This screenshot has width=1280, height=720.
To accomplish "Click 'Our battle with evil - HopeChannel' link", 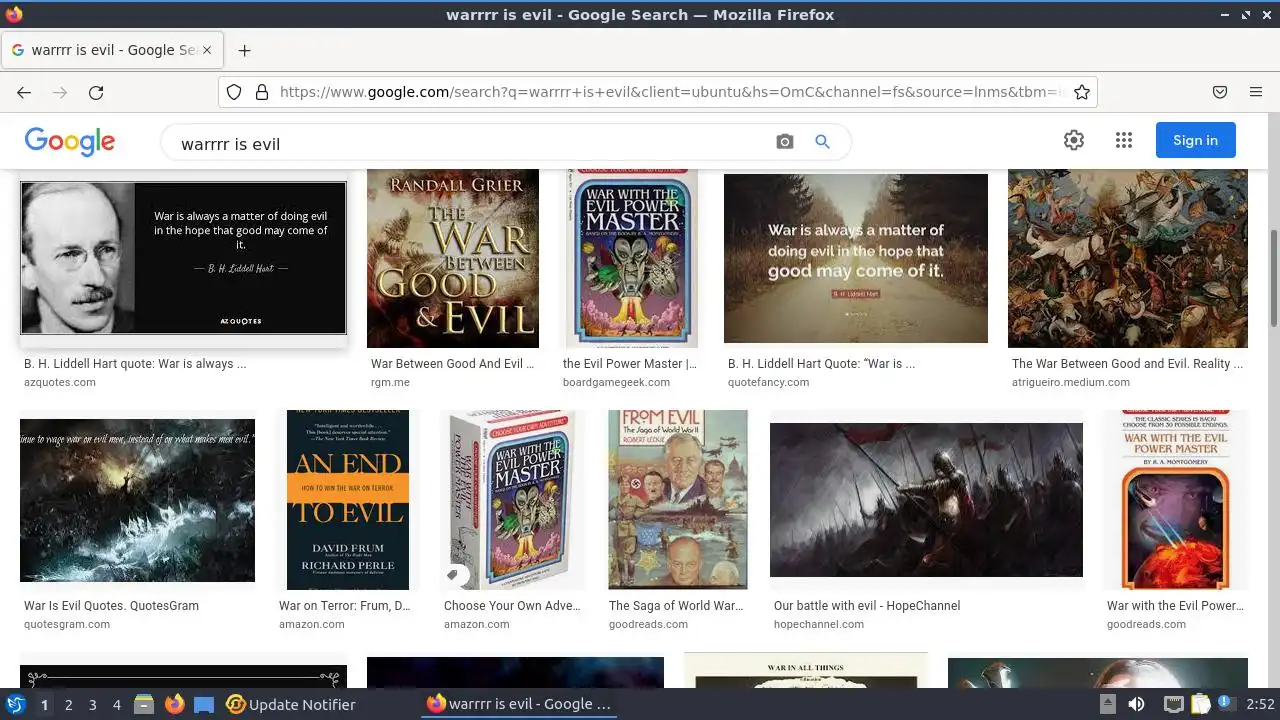I will [x=867, y=606].
